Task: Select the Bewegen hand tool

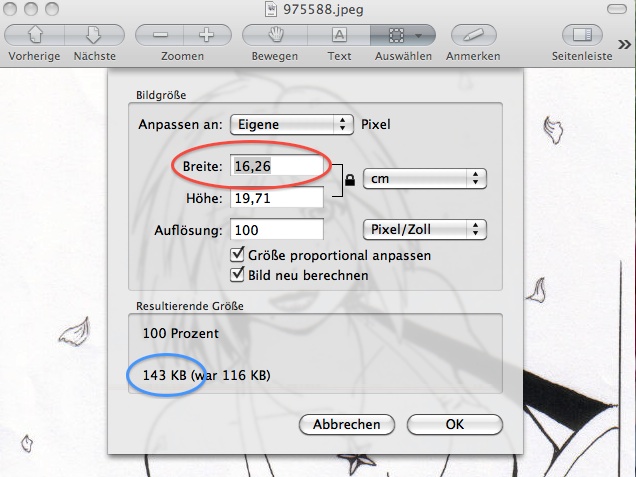Action: (274, 34)
